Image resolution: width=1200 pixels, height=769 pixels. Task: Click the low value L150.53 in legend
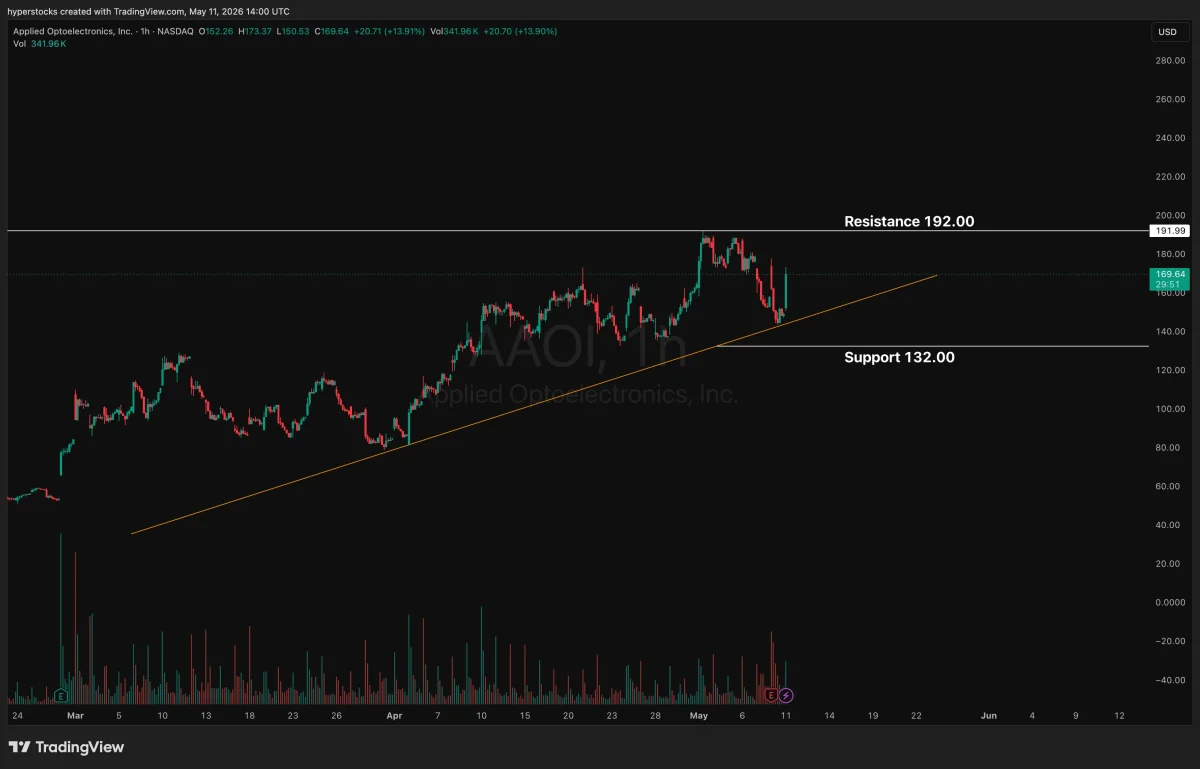click(295, 32)
